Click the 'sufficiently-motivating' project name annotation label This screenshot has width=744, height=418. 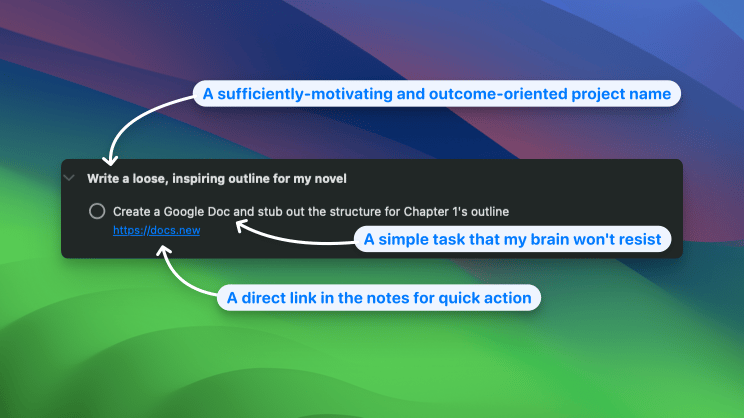point(438,95)
